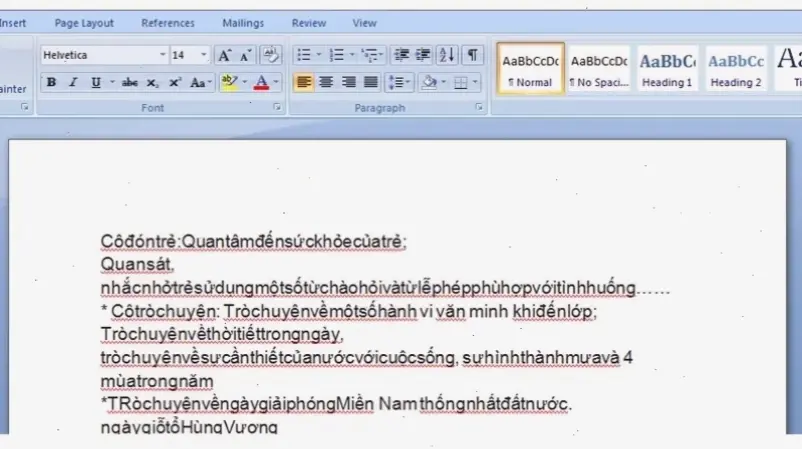Toggle Show/Hide paragraph marks
Viewport: 802px width, 449px height.
coord(473,55)
